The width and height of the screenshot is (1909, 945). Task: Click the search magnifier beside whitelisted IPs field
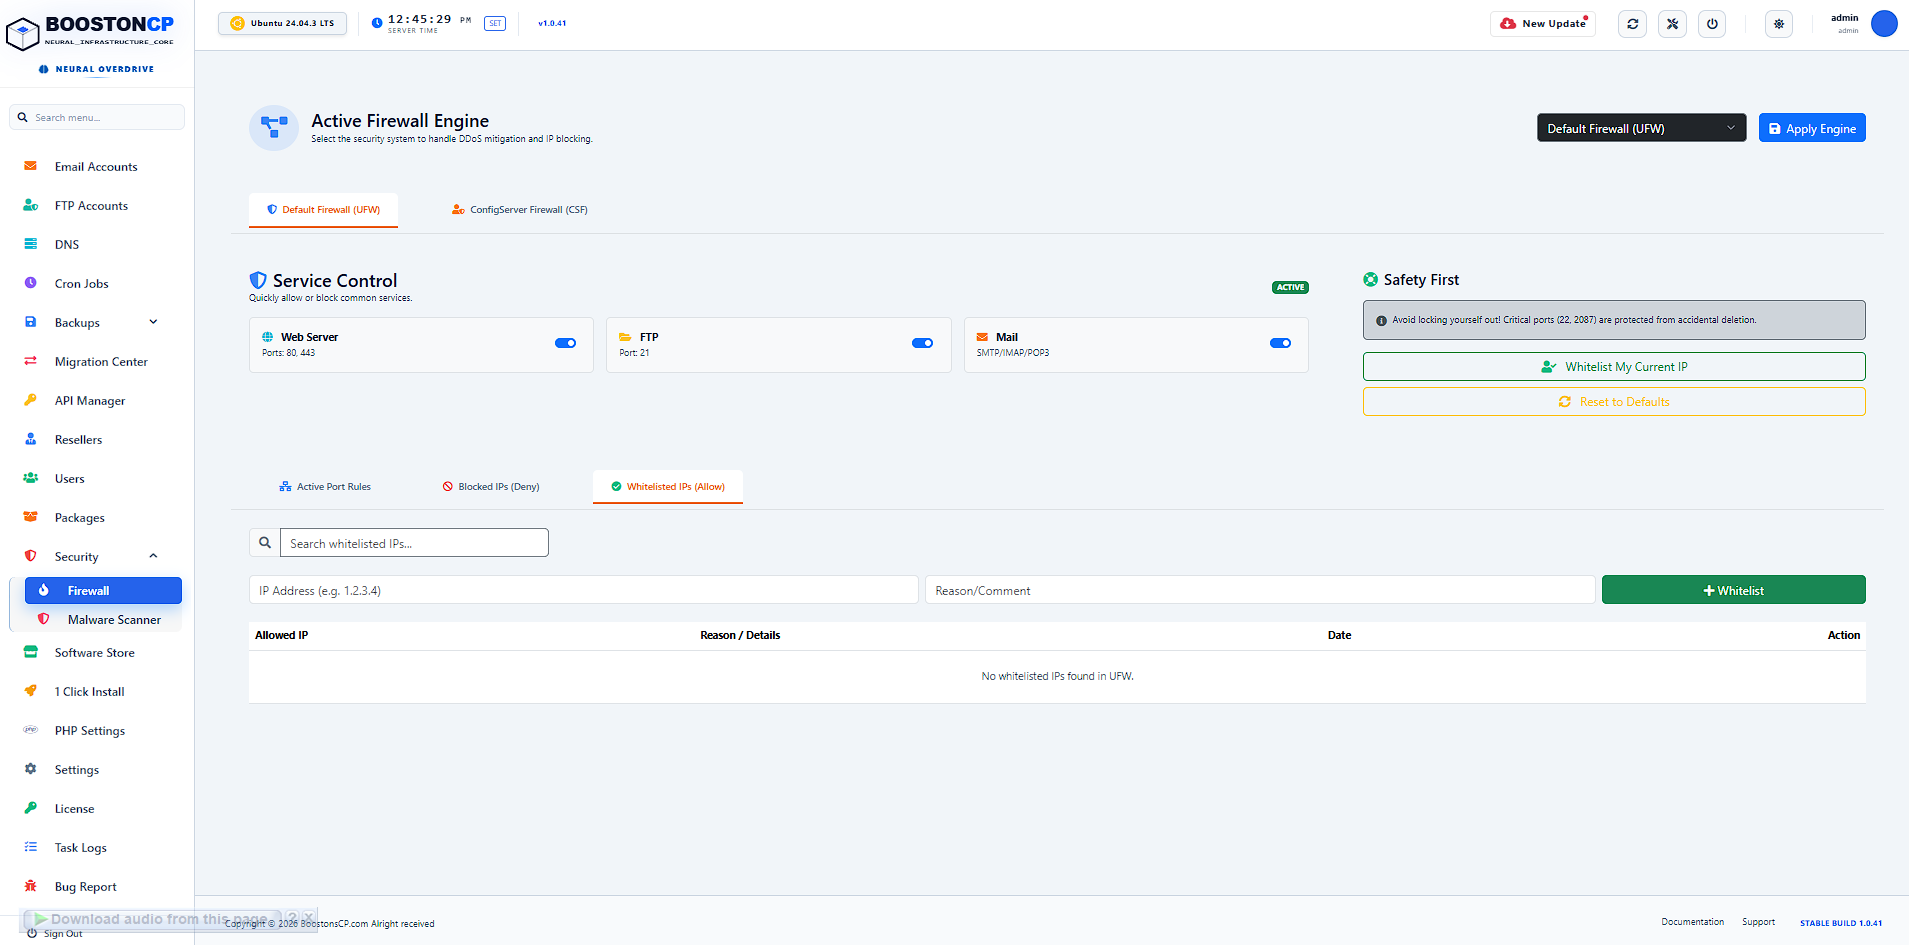(x=265, y=543)
